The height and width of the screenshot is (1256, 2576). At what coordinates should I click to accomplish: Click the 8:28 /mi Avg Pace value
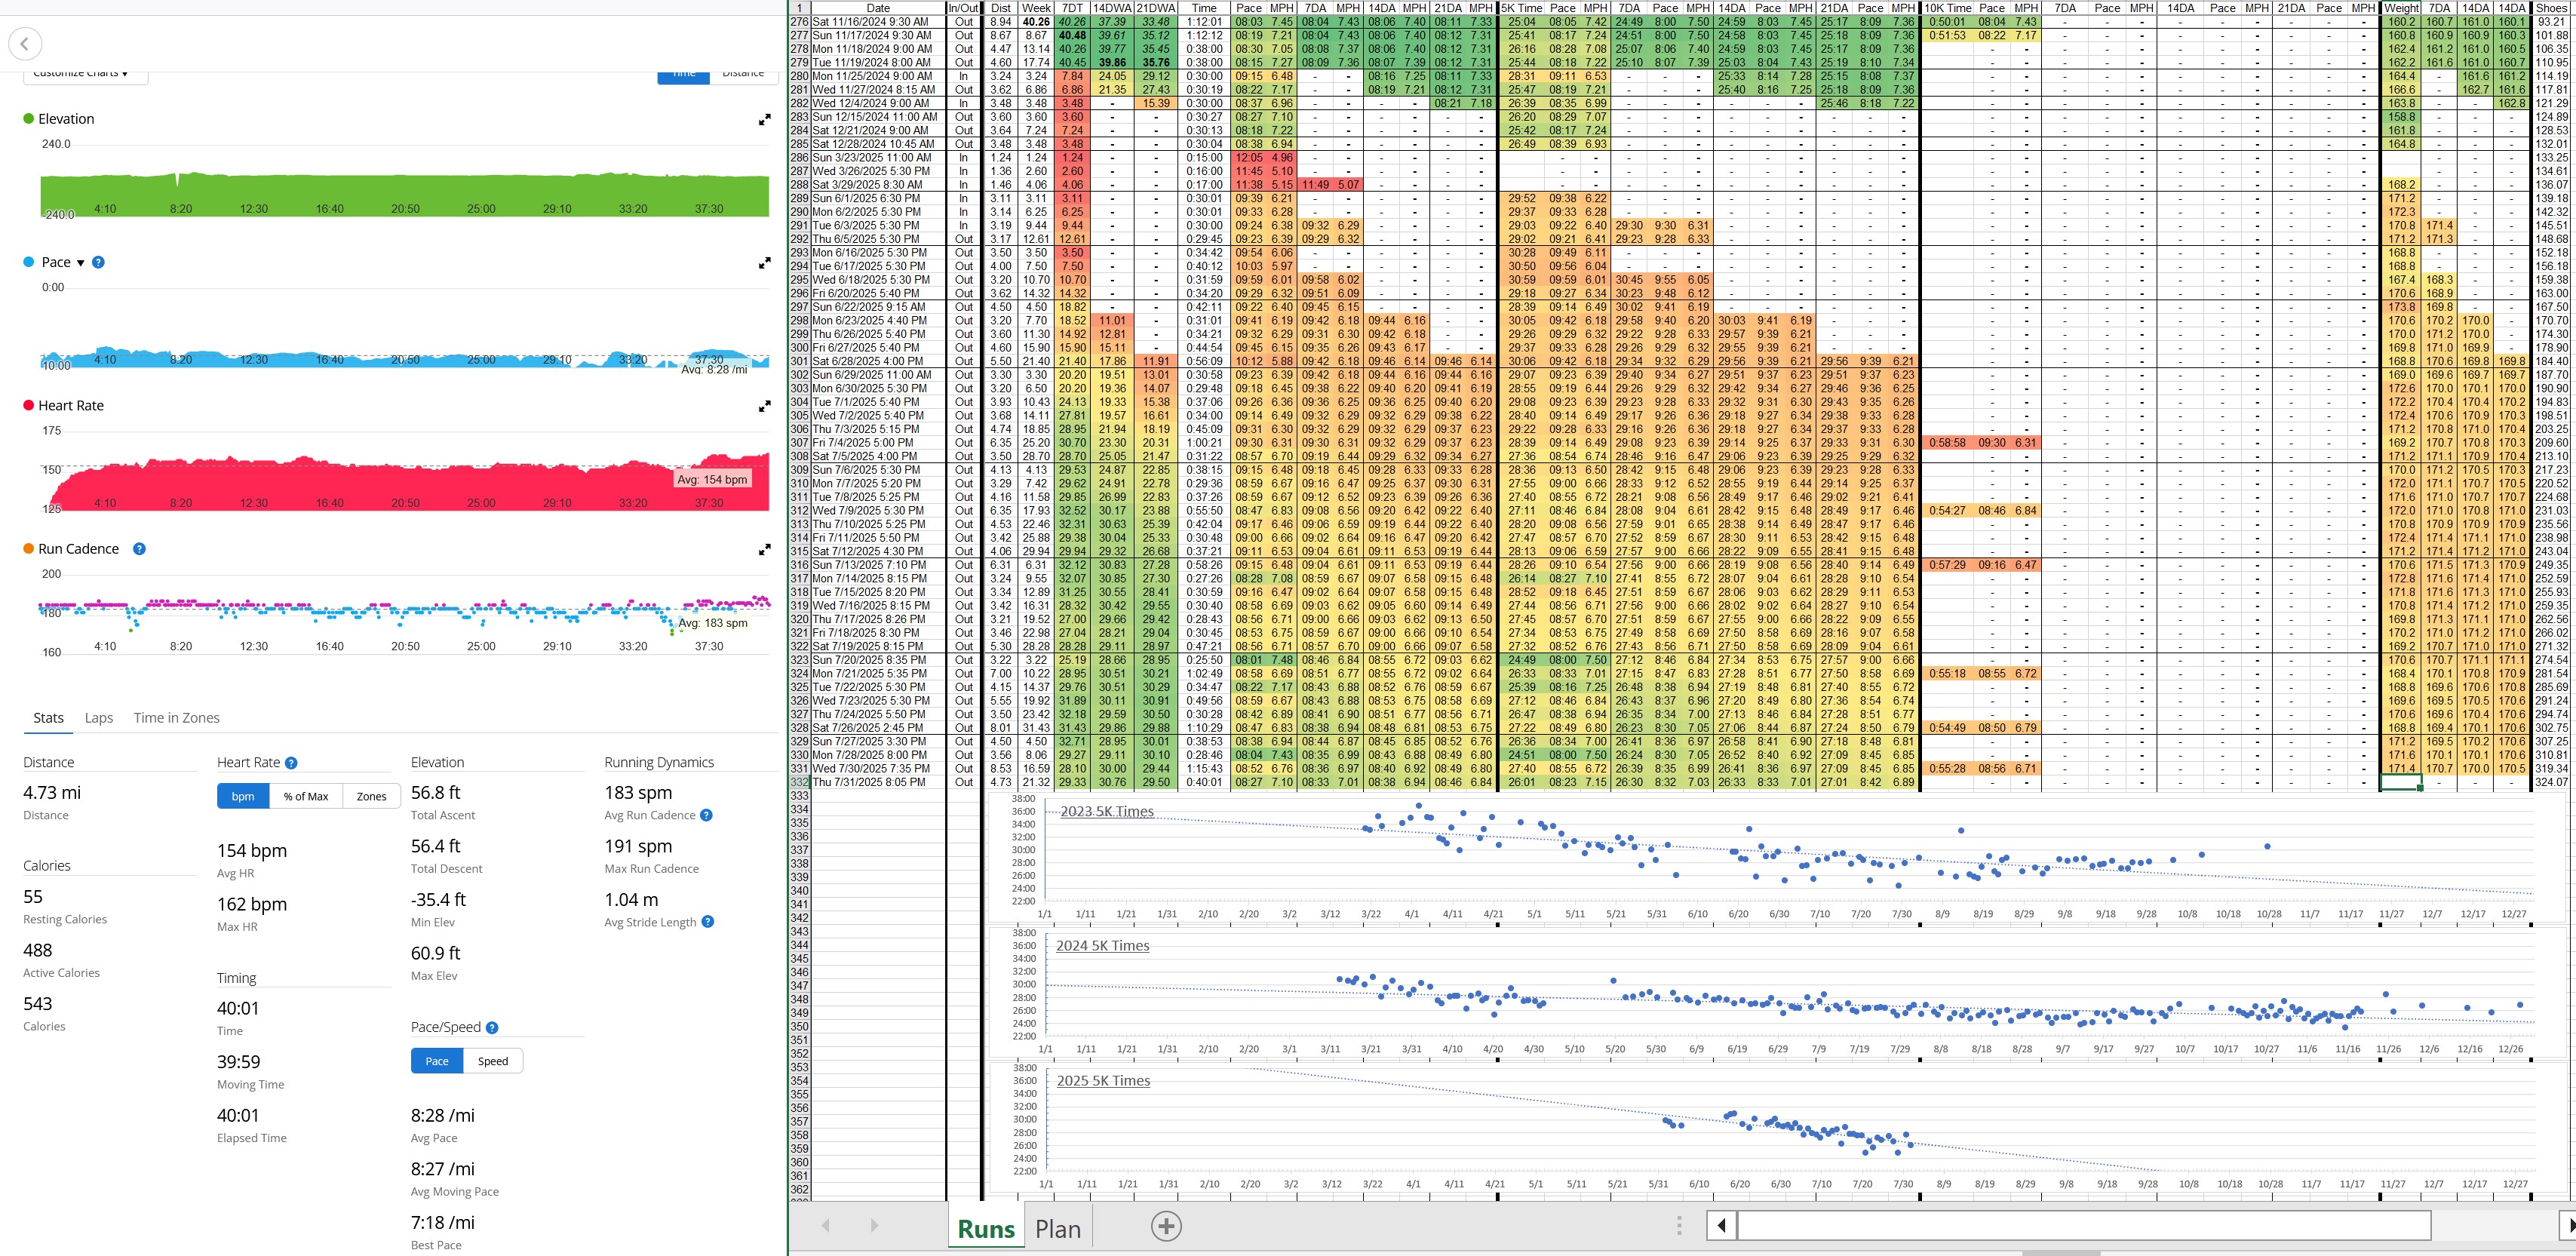click(x=443, y=1116)
